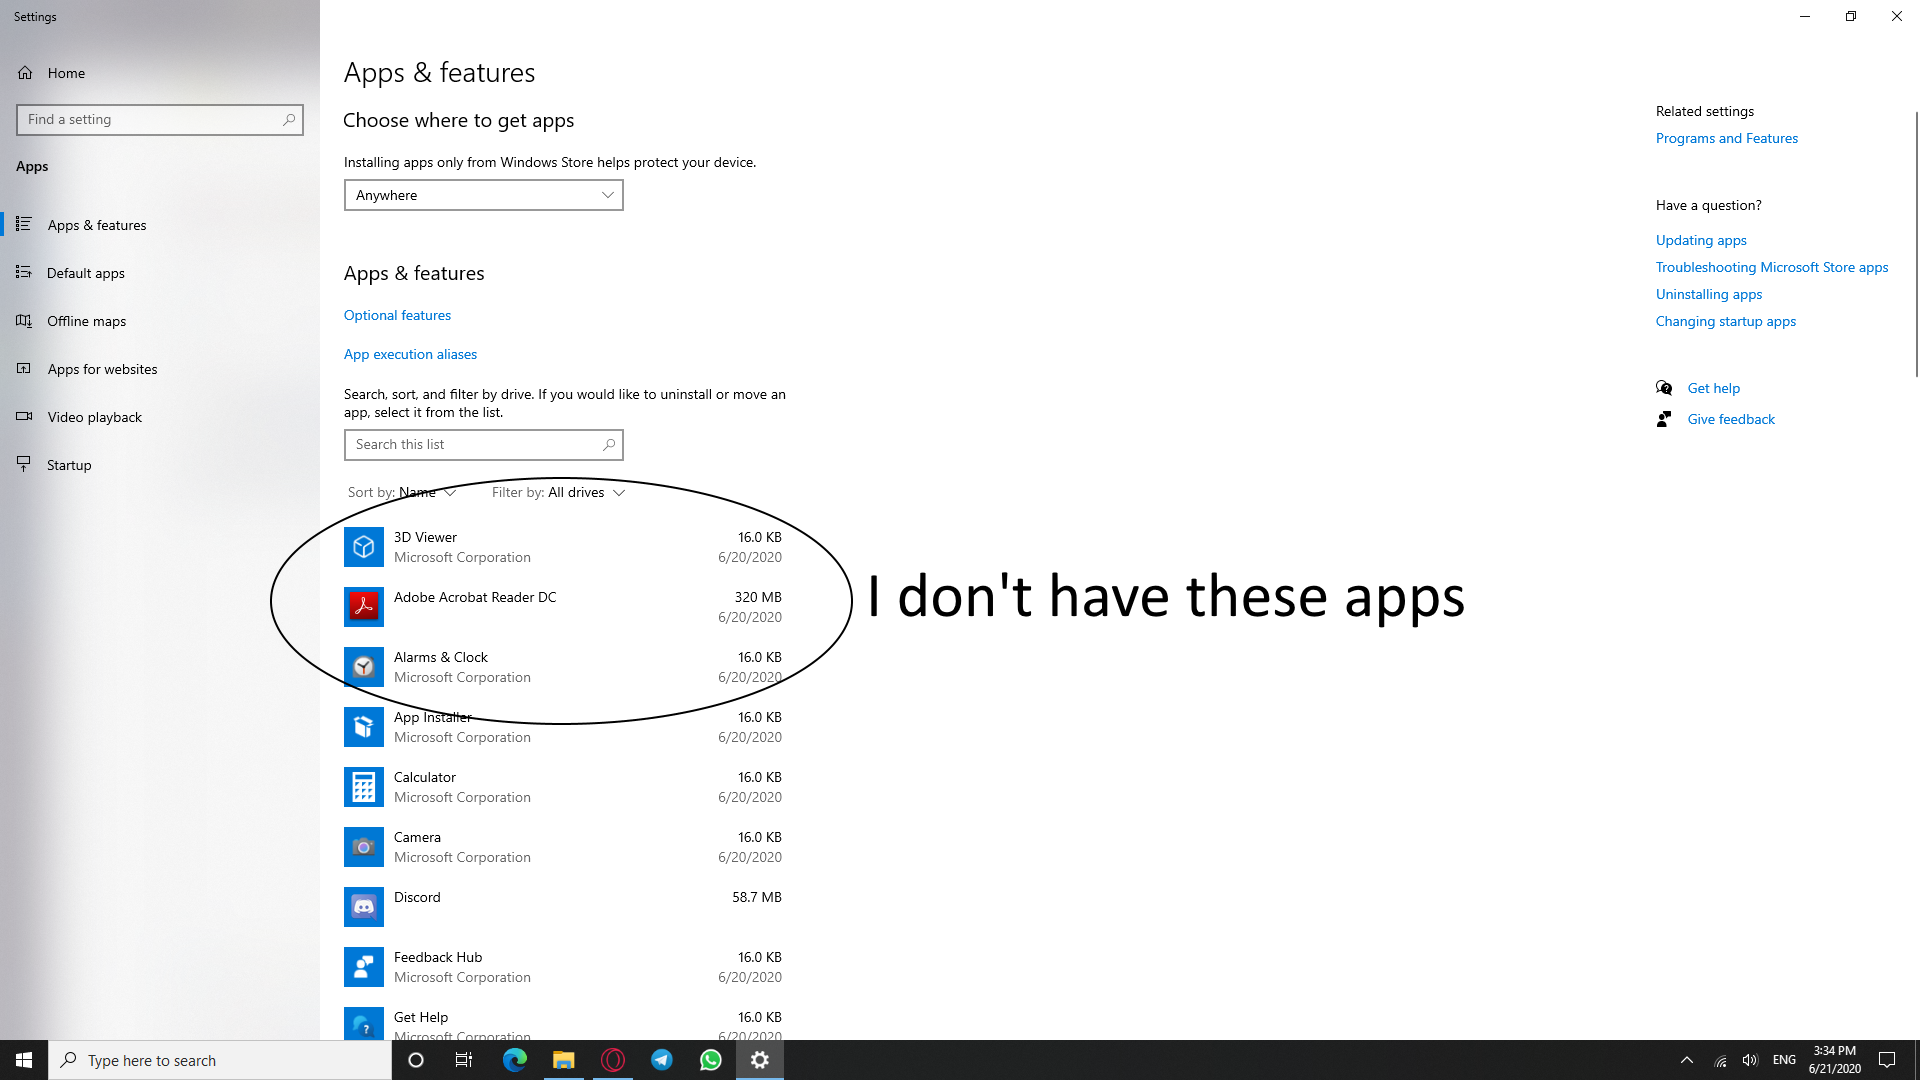
Task: Go to Offline maps section
Action: [x=160, y=321]
